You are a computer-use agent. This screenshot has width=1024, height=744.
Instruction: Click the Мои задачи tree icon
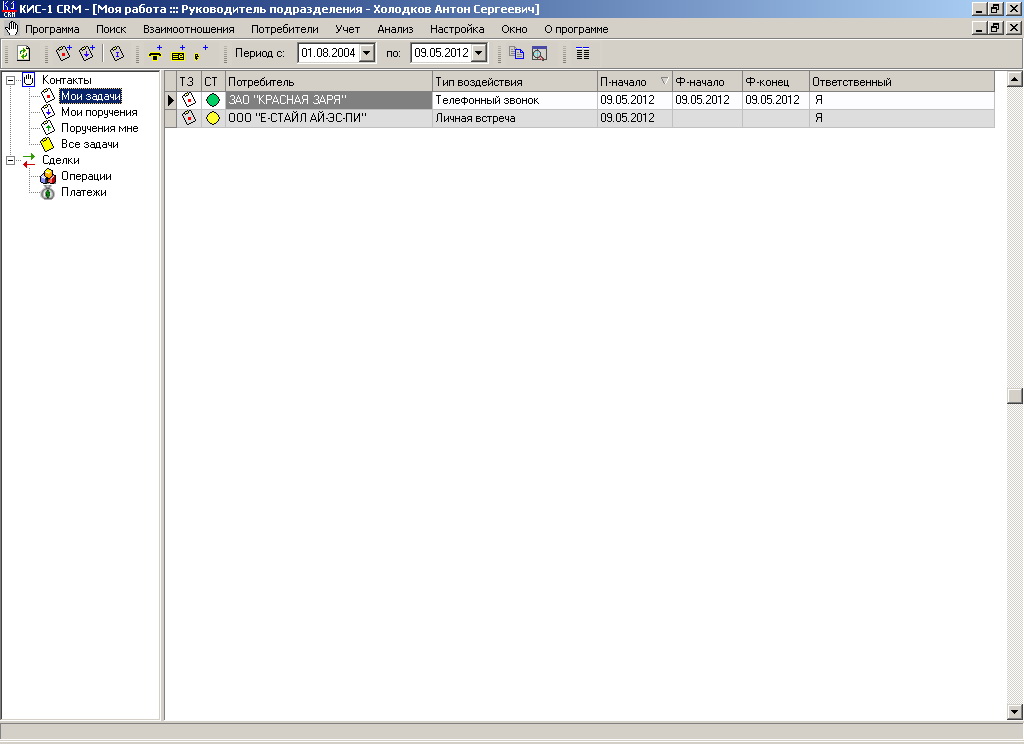pos(48,96)
